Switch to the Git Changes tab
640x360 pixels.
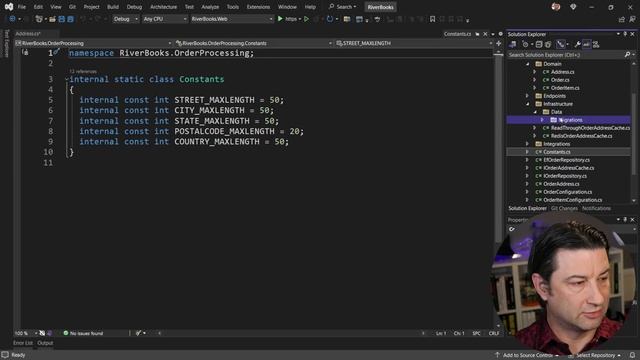(564, 208)
